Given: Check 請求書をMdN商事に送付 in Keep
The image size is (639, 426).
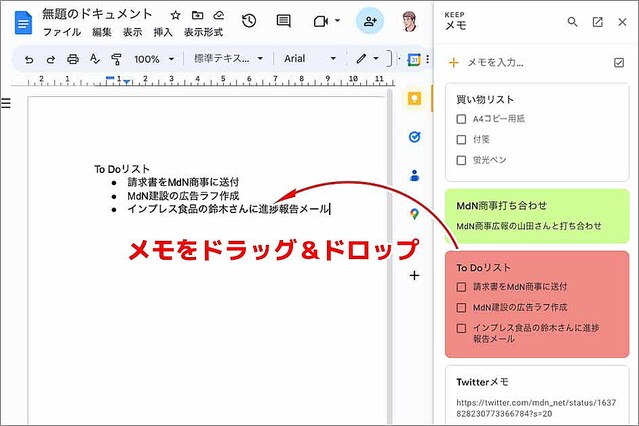Looking at the screenshot, I should tap(461, 287).
